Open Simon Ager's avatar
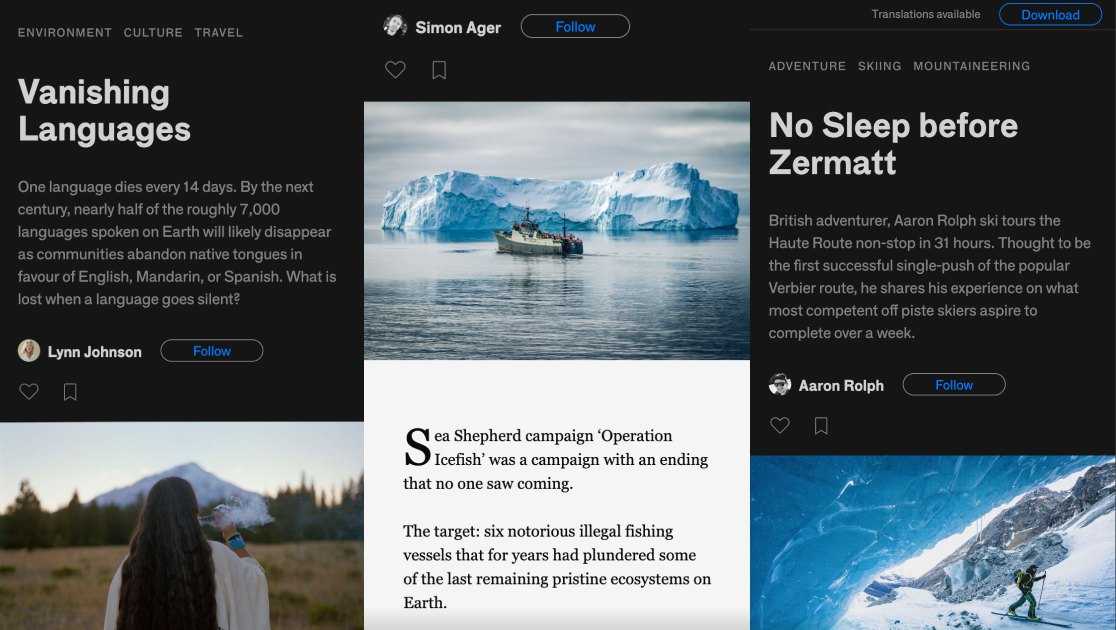This screenshot has height=630, width=1116. tap(394, 26)
